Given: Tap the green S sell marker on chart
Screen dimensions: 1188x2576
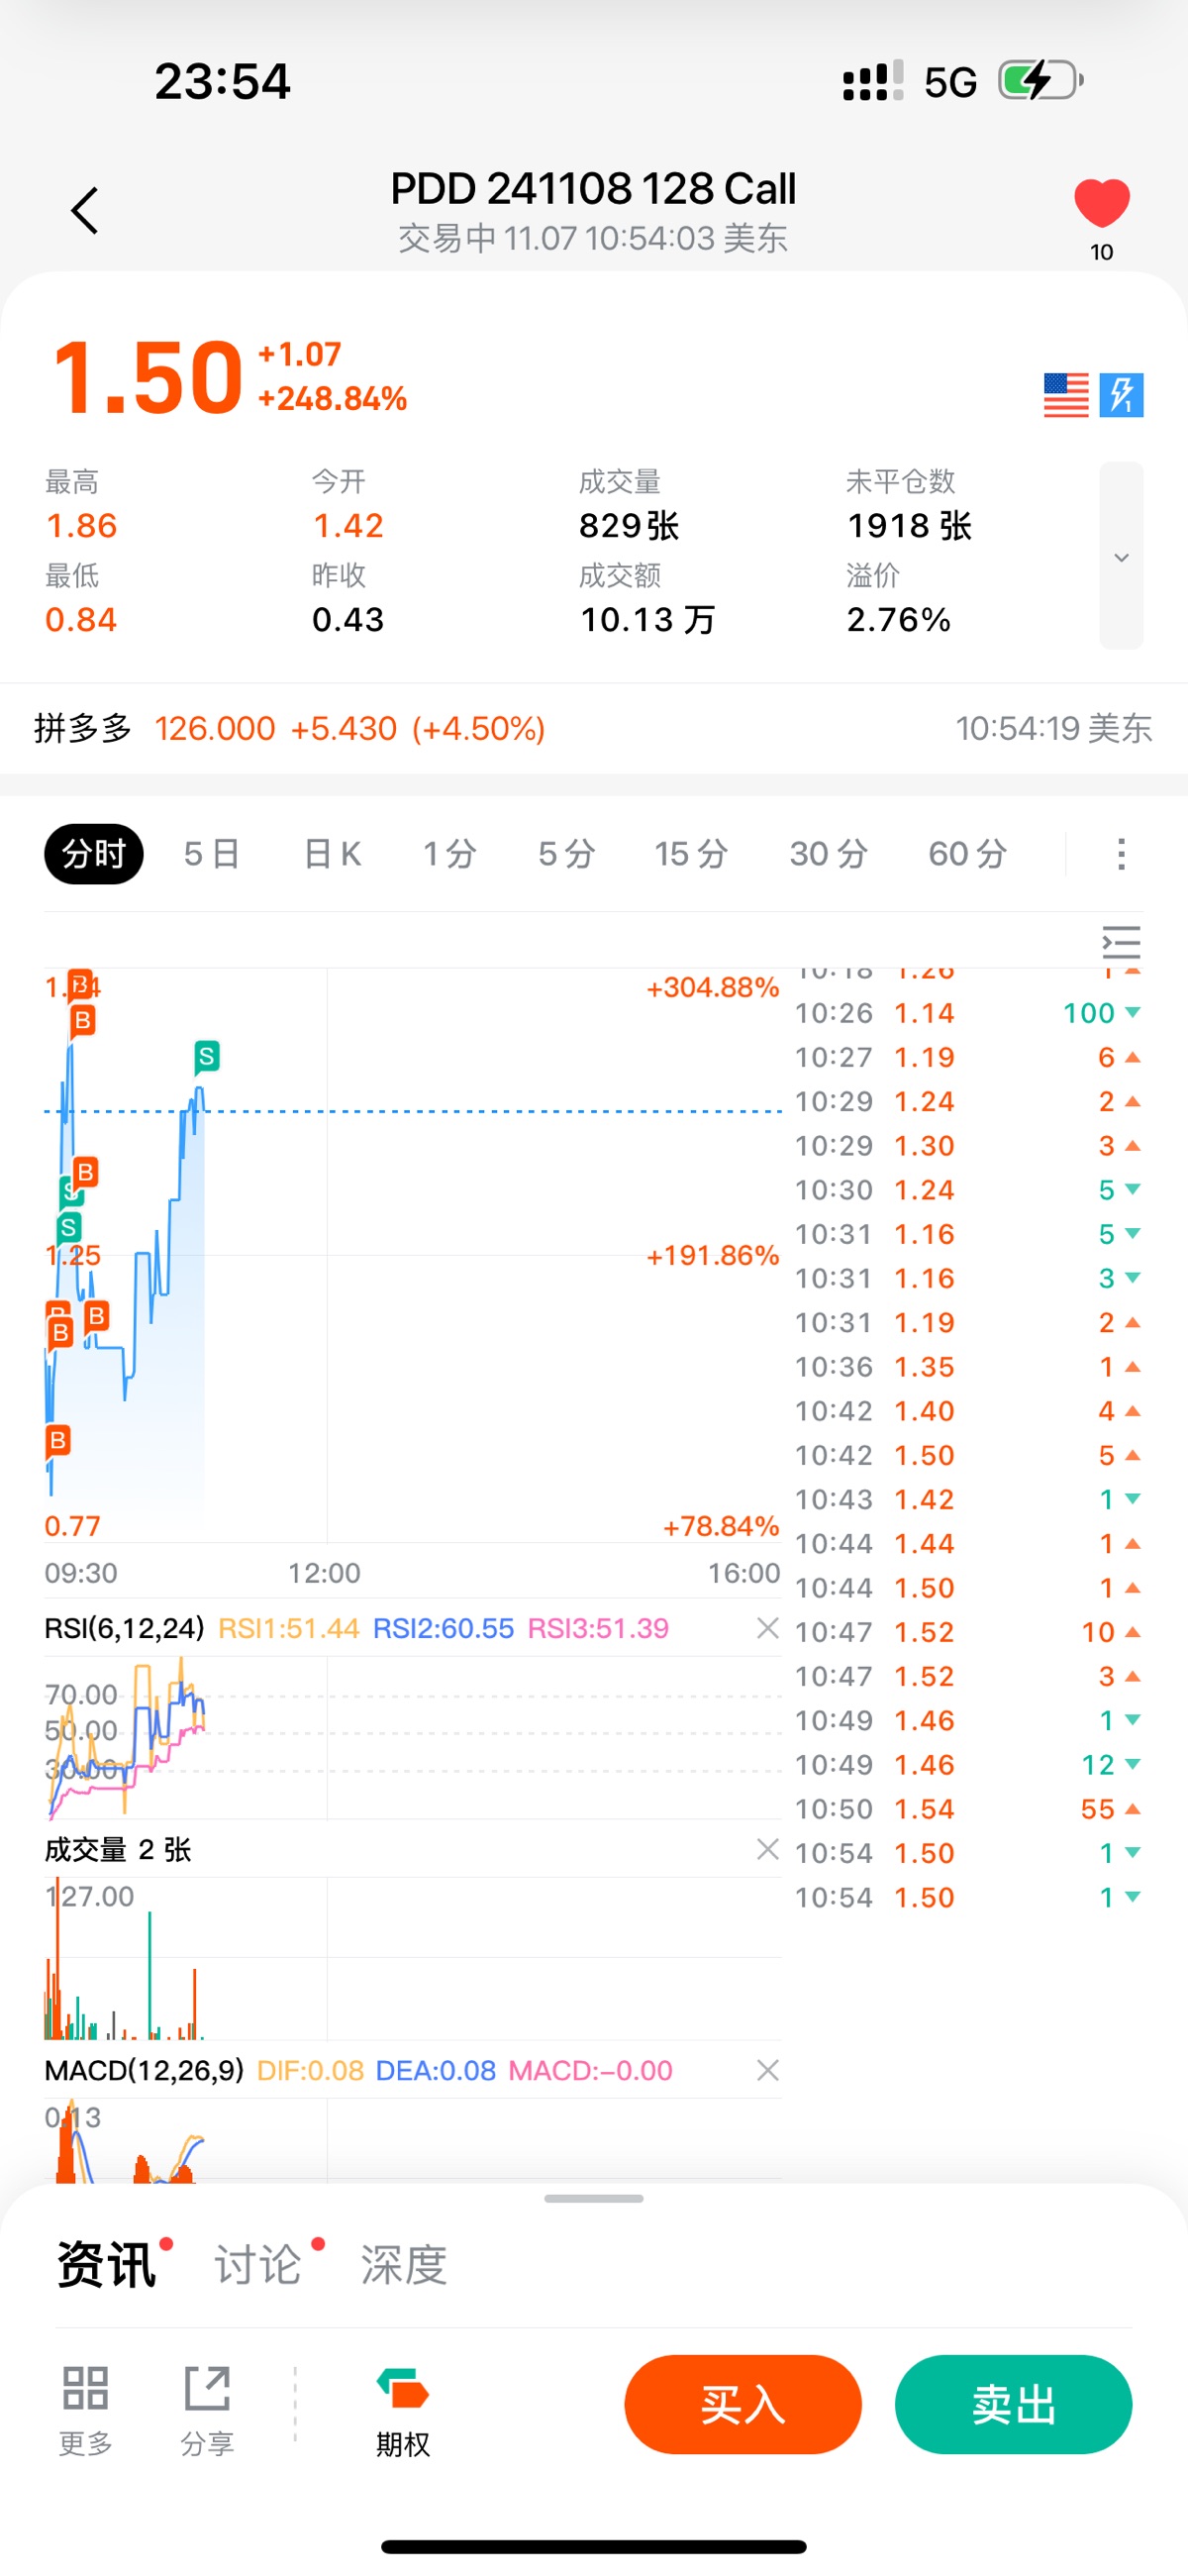Looking at the screenshot, I should (x=206, y=1056).
